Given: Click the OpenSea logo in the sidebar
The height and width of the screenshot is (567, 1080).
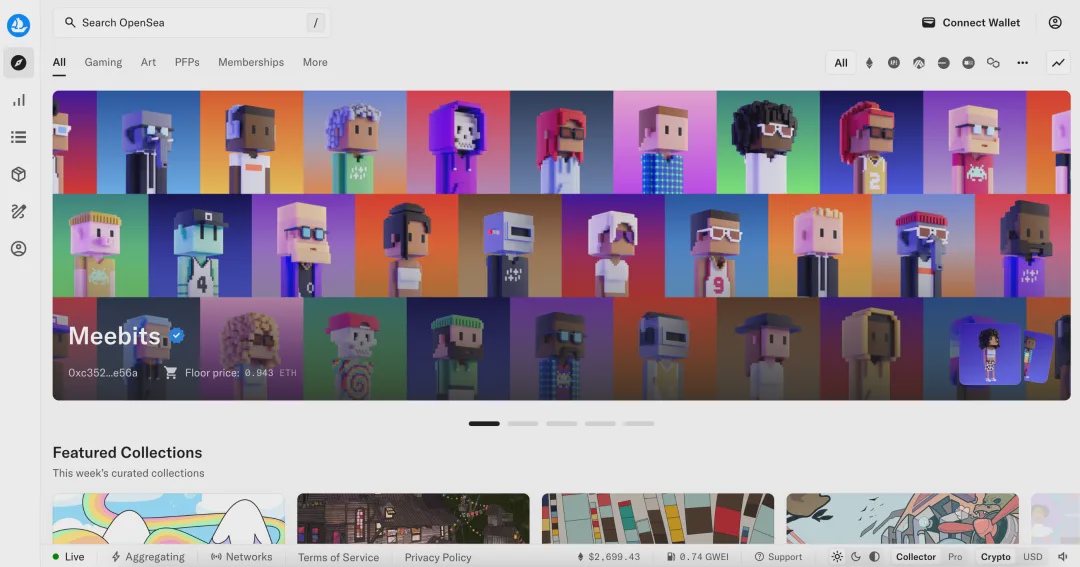Looking at the screenshot, I should click(19, 25).
